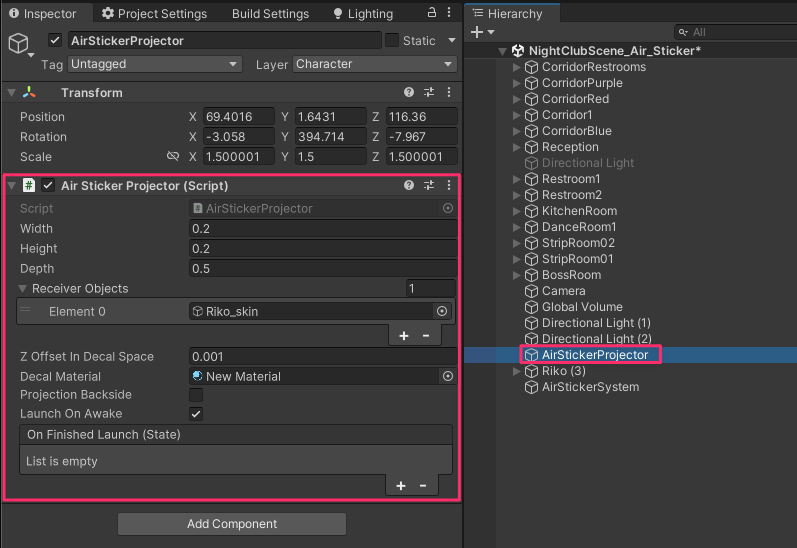797x548 pixels.
Task: Toggle the AirStickerProjector active checkbox
Action: tap(55, 40)
